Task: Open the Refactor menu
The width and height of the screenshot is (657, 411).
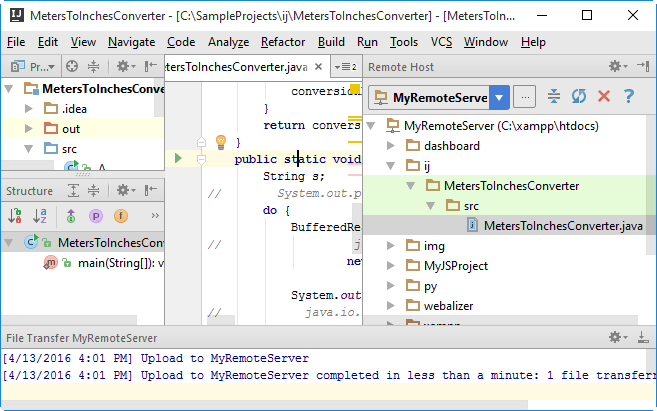Action: 283,42
